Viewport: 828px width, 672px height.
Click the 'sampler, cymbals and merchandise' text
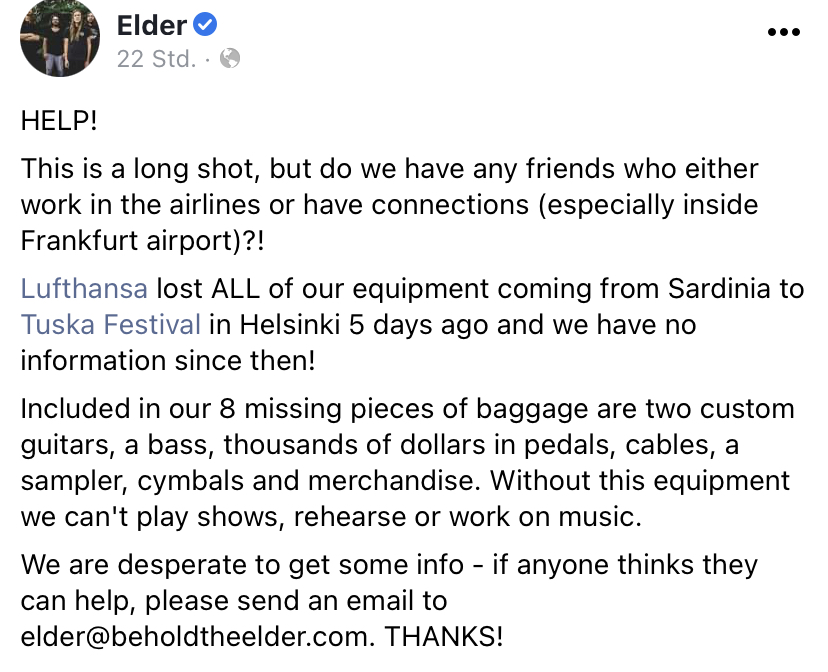click(x=249, y=481)
